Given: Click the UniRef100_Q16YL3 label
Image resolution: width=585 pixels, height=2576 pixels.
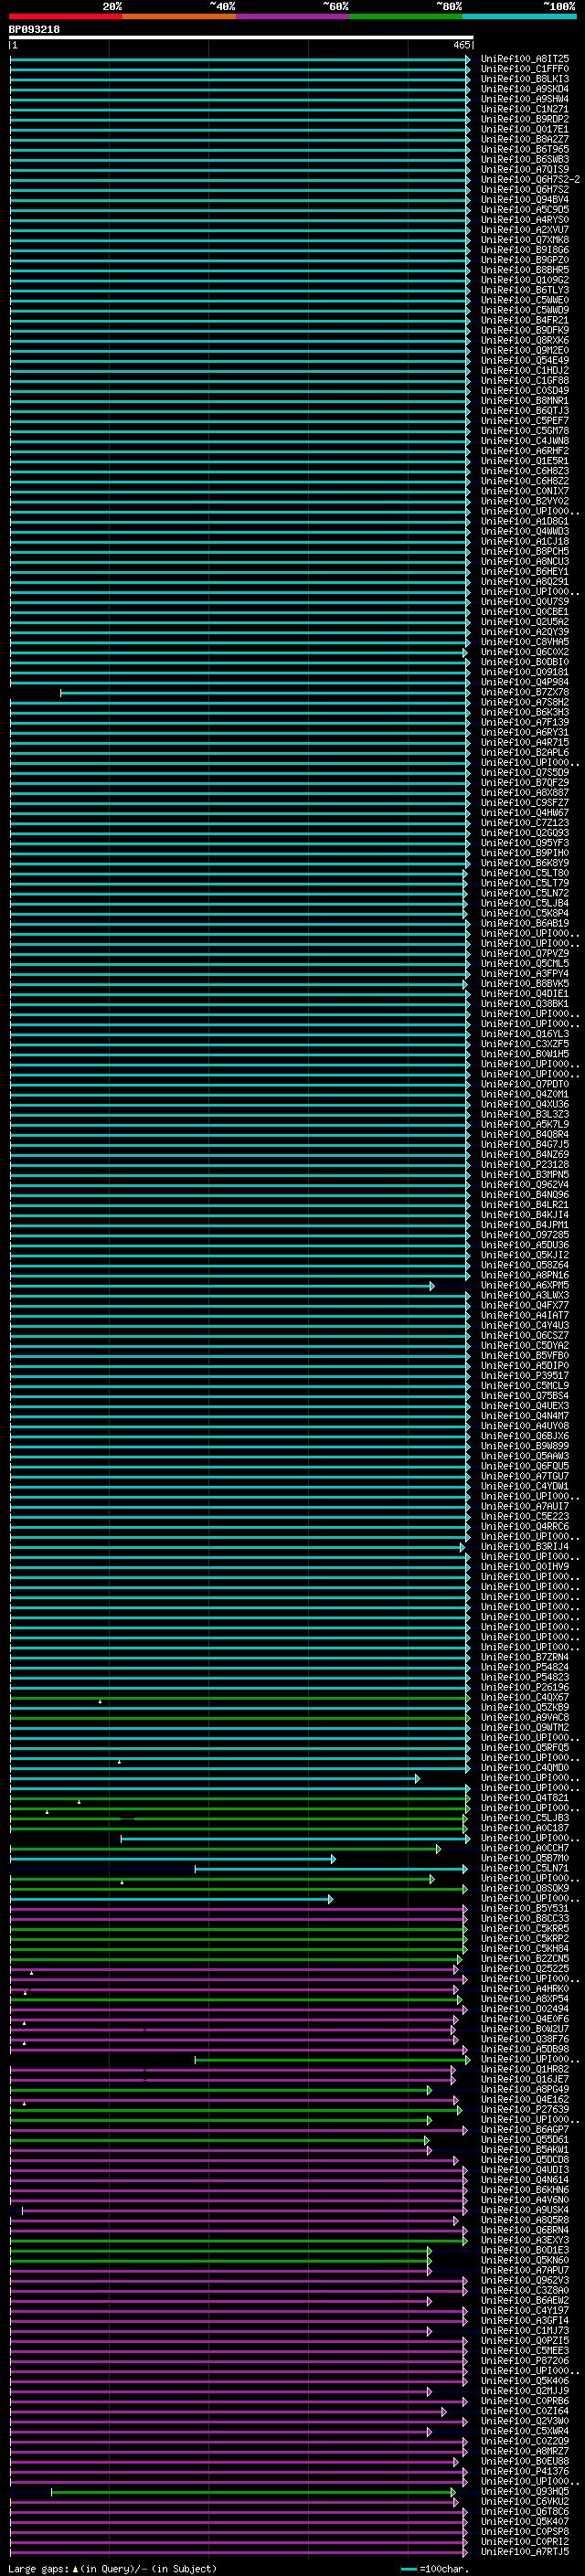Looking at the screenshot, I should click(x=524, y=1034).
